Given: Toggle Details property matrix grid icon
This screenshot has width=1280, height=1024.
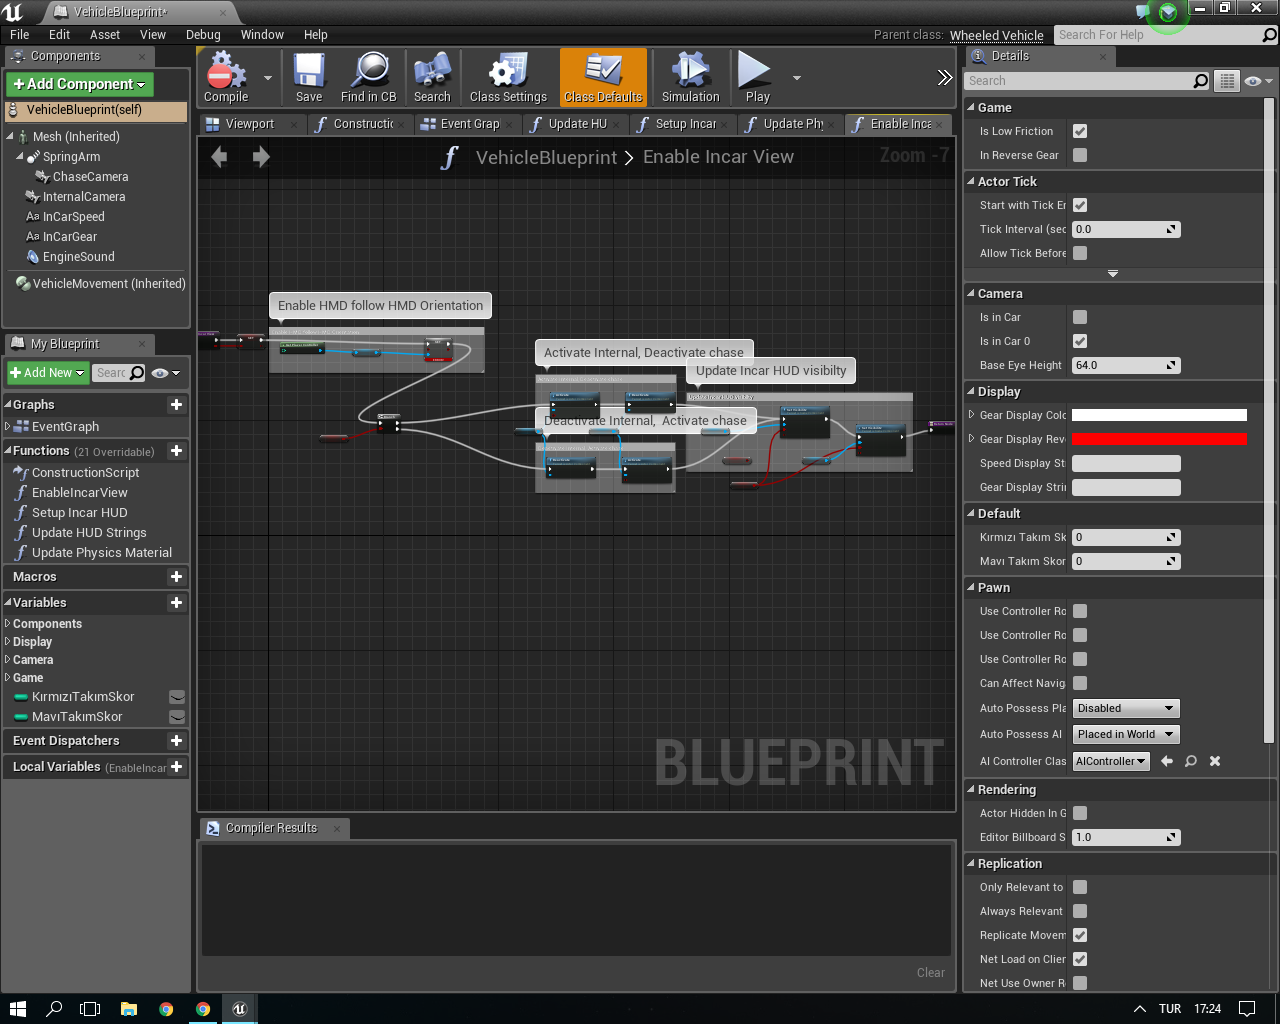Looking at the screenshot, I should pos(1226,81).
